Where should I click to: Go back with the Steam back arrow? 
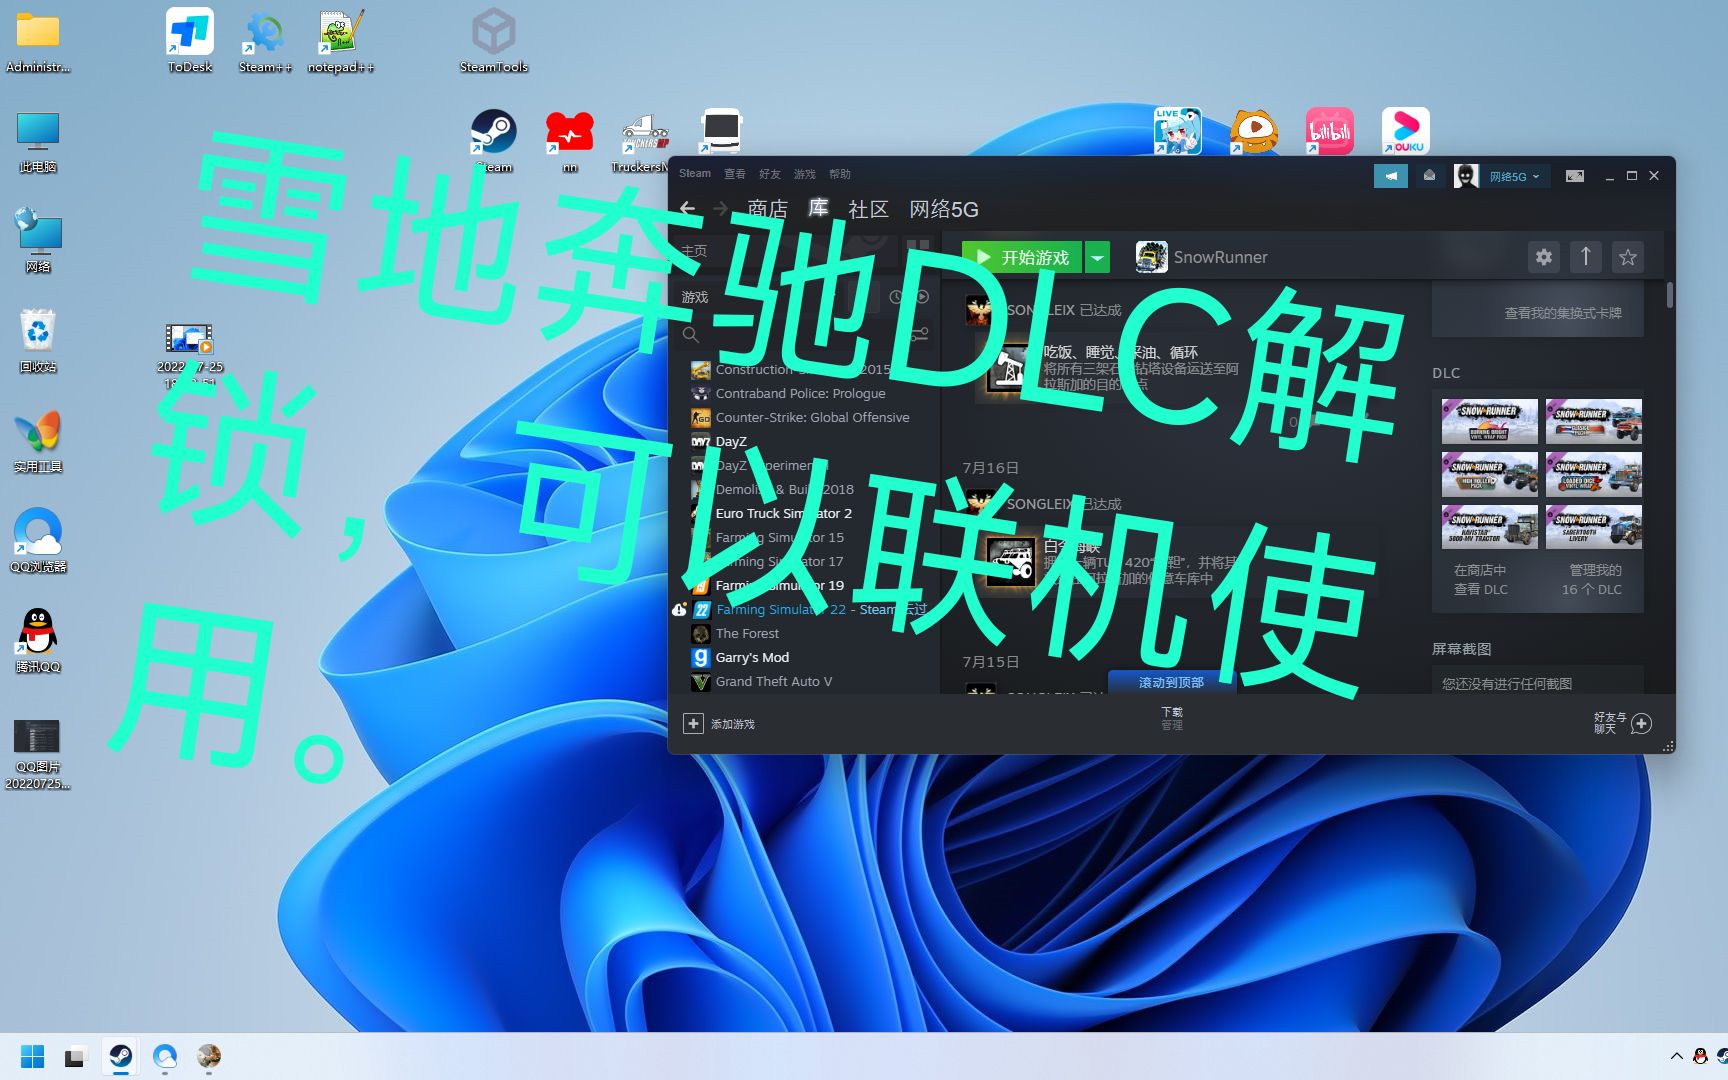coord(688,208)
